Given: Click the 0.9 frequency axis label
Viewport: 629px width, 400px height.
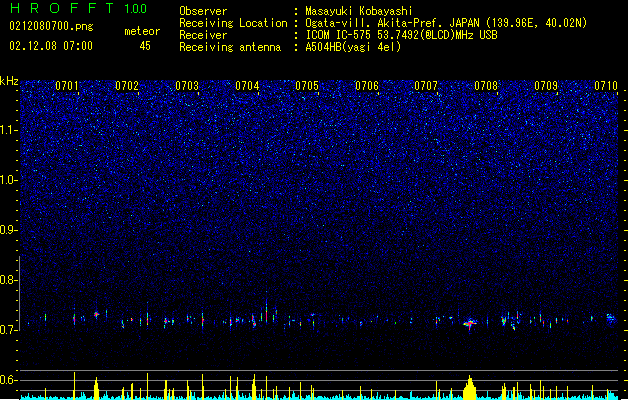Looking at the screenshot, I should tap(9, 229).
